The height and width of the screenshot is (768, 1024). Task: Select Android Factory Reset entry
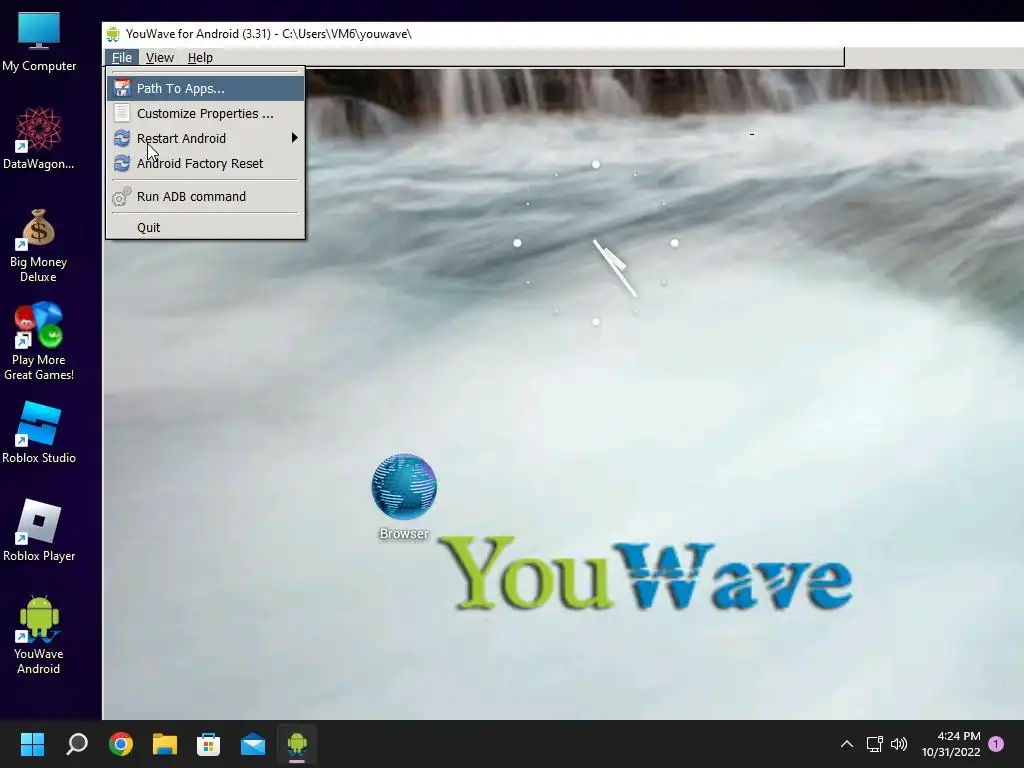pyautogui.click(x=205, y=163)
